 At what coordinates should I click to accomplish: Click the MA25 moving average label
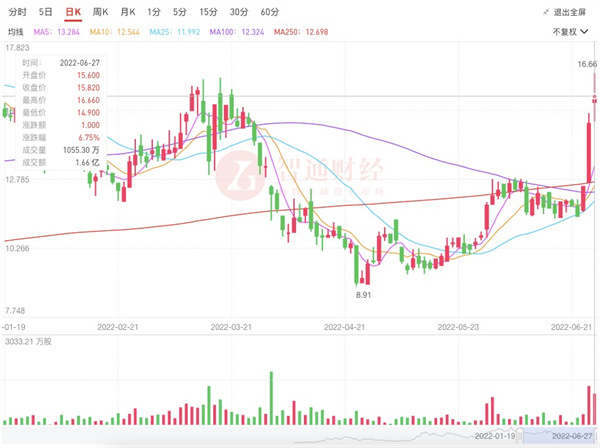pos(177,32)
